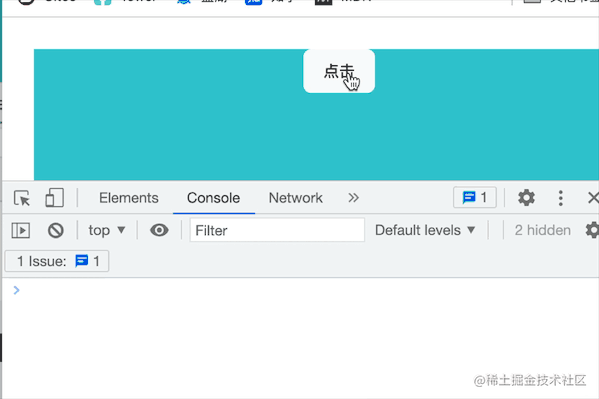
Task: Open the DevTools three-dot menu
Action: pyautogui.click(x=560, y=198)
